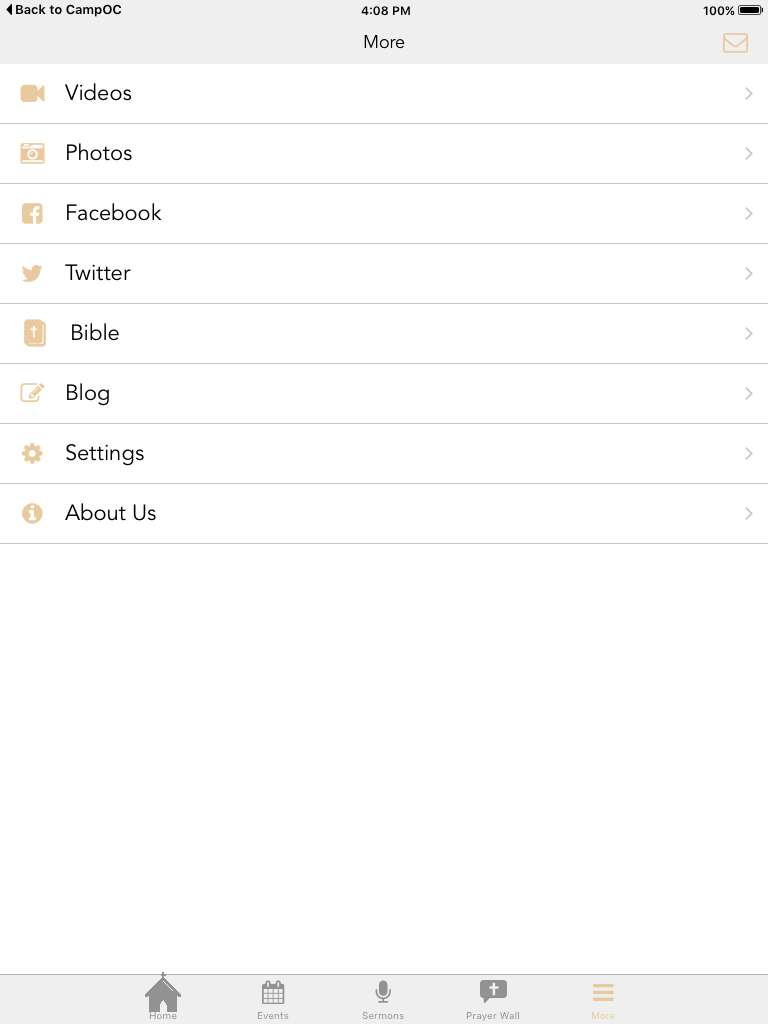Click the Settings gear icon
Viewport: 768px width, 1024px height.
33,453
